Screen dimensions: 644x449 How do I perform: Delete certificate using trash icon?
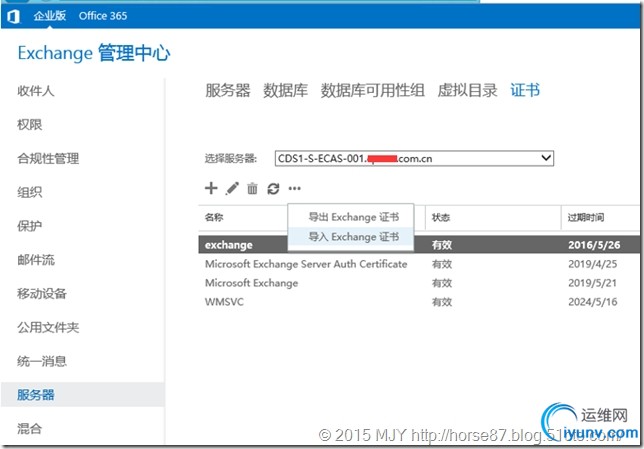252,189
